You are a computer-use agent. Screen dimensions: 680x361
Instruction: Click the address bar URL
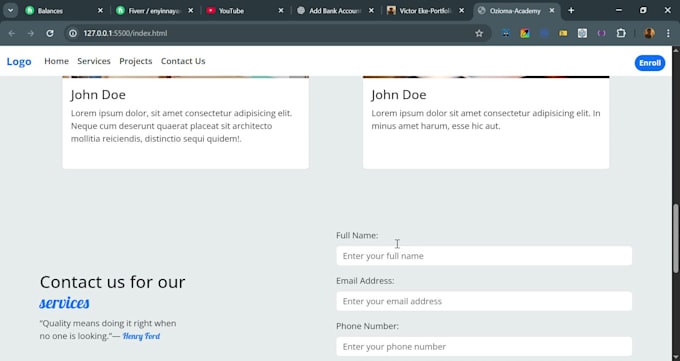125,33
